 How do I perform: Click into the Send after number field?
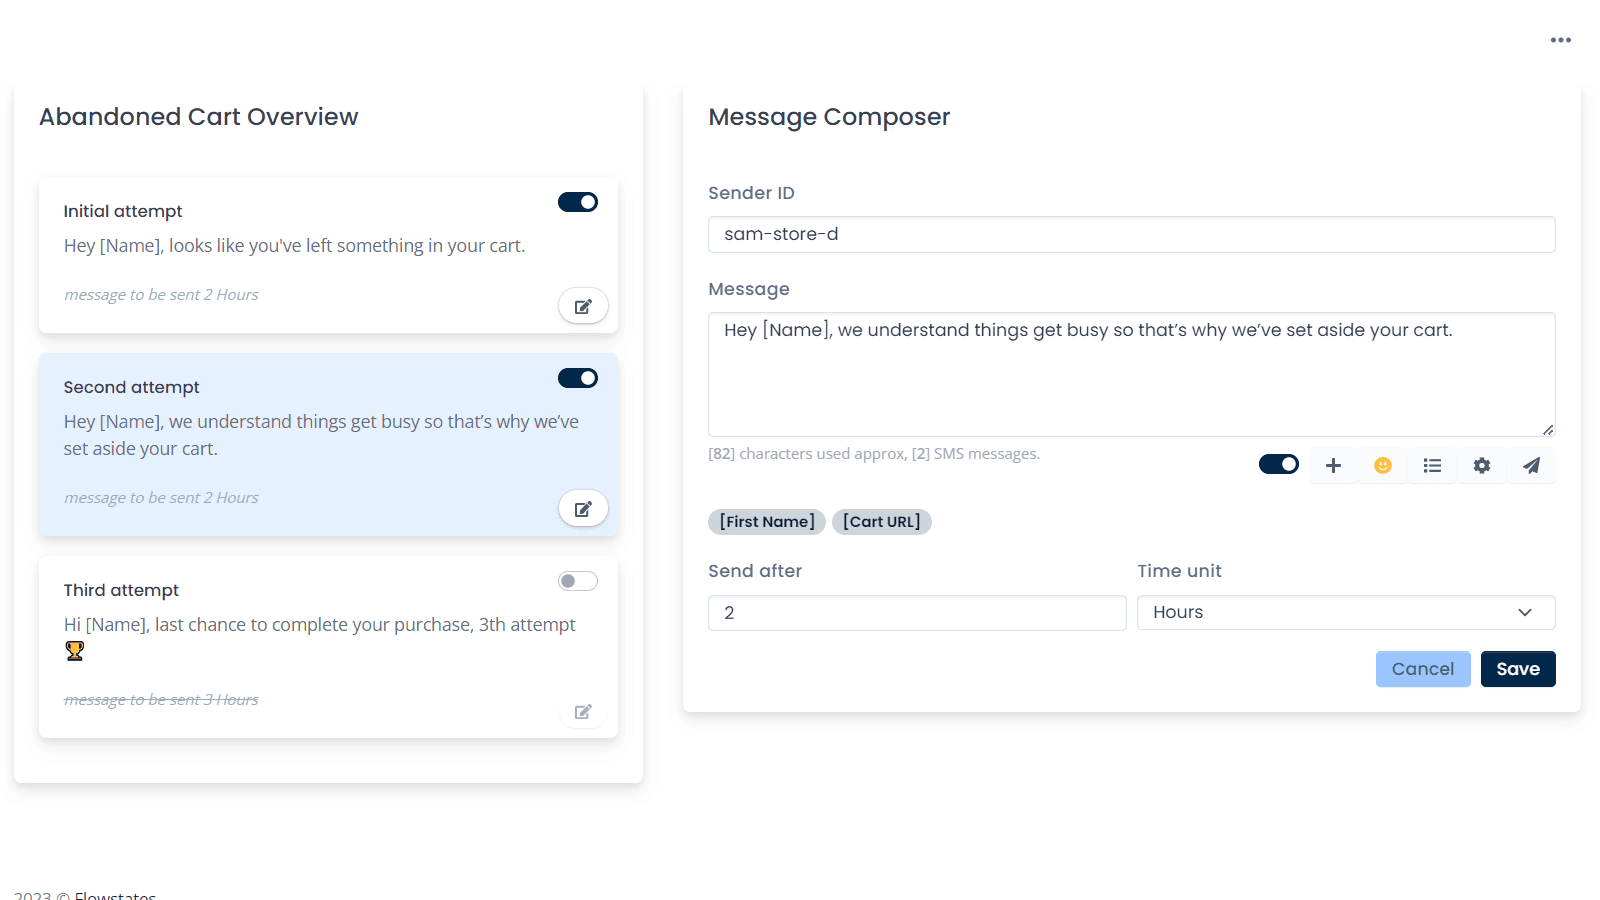(x=916, y=613)
